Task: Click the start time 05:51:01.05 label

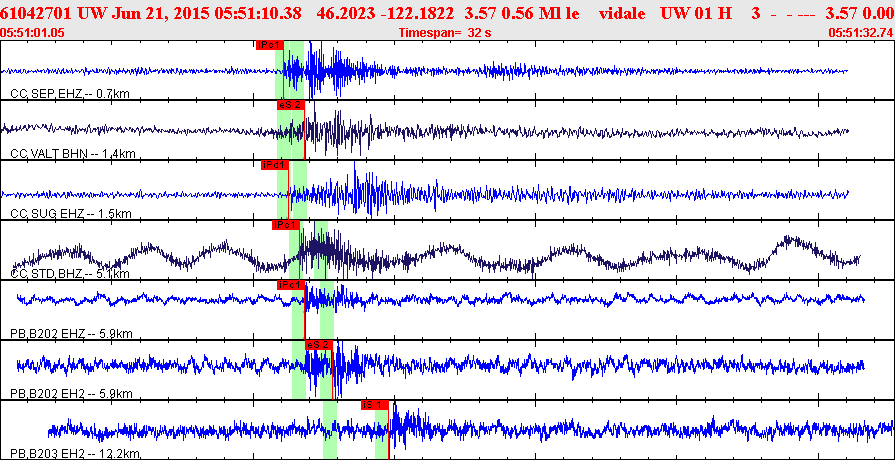Action: [x=33, y=33]
